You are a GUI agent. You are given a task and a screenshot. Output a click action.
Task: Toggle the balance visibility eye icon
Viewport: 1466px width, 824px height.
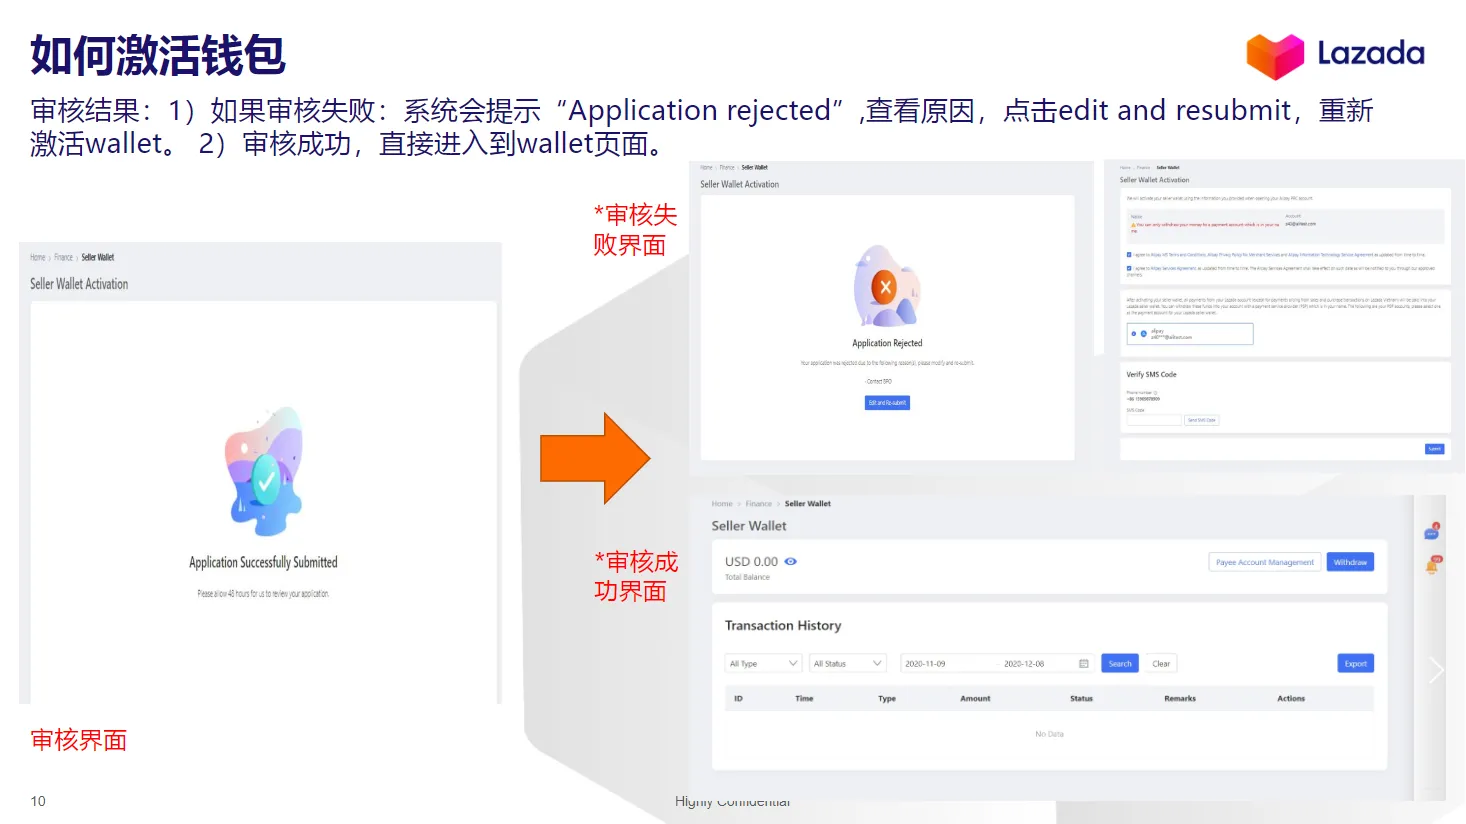point(792,562)
